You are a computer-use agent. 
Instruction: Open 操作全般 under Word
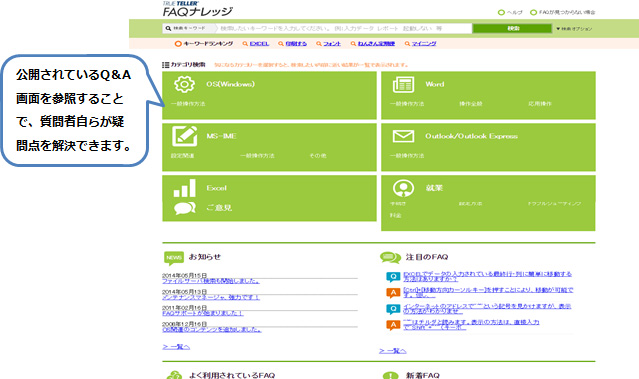471,104
